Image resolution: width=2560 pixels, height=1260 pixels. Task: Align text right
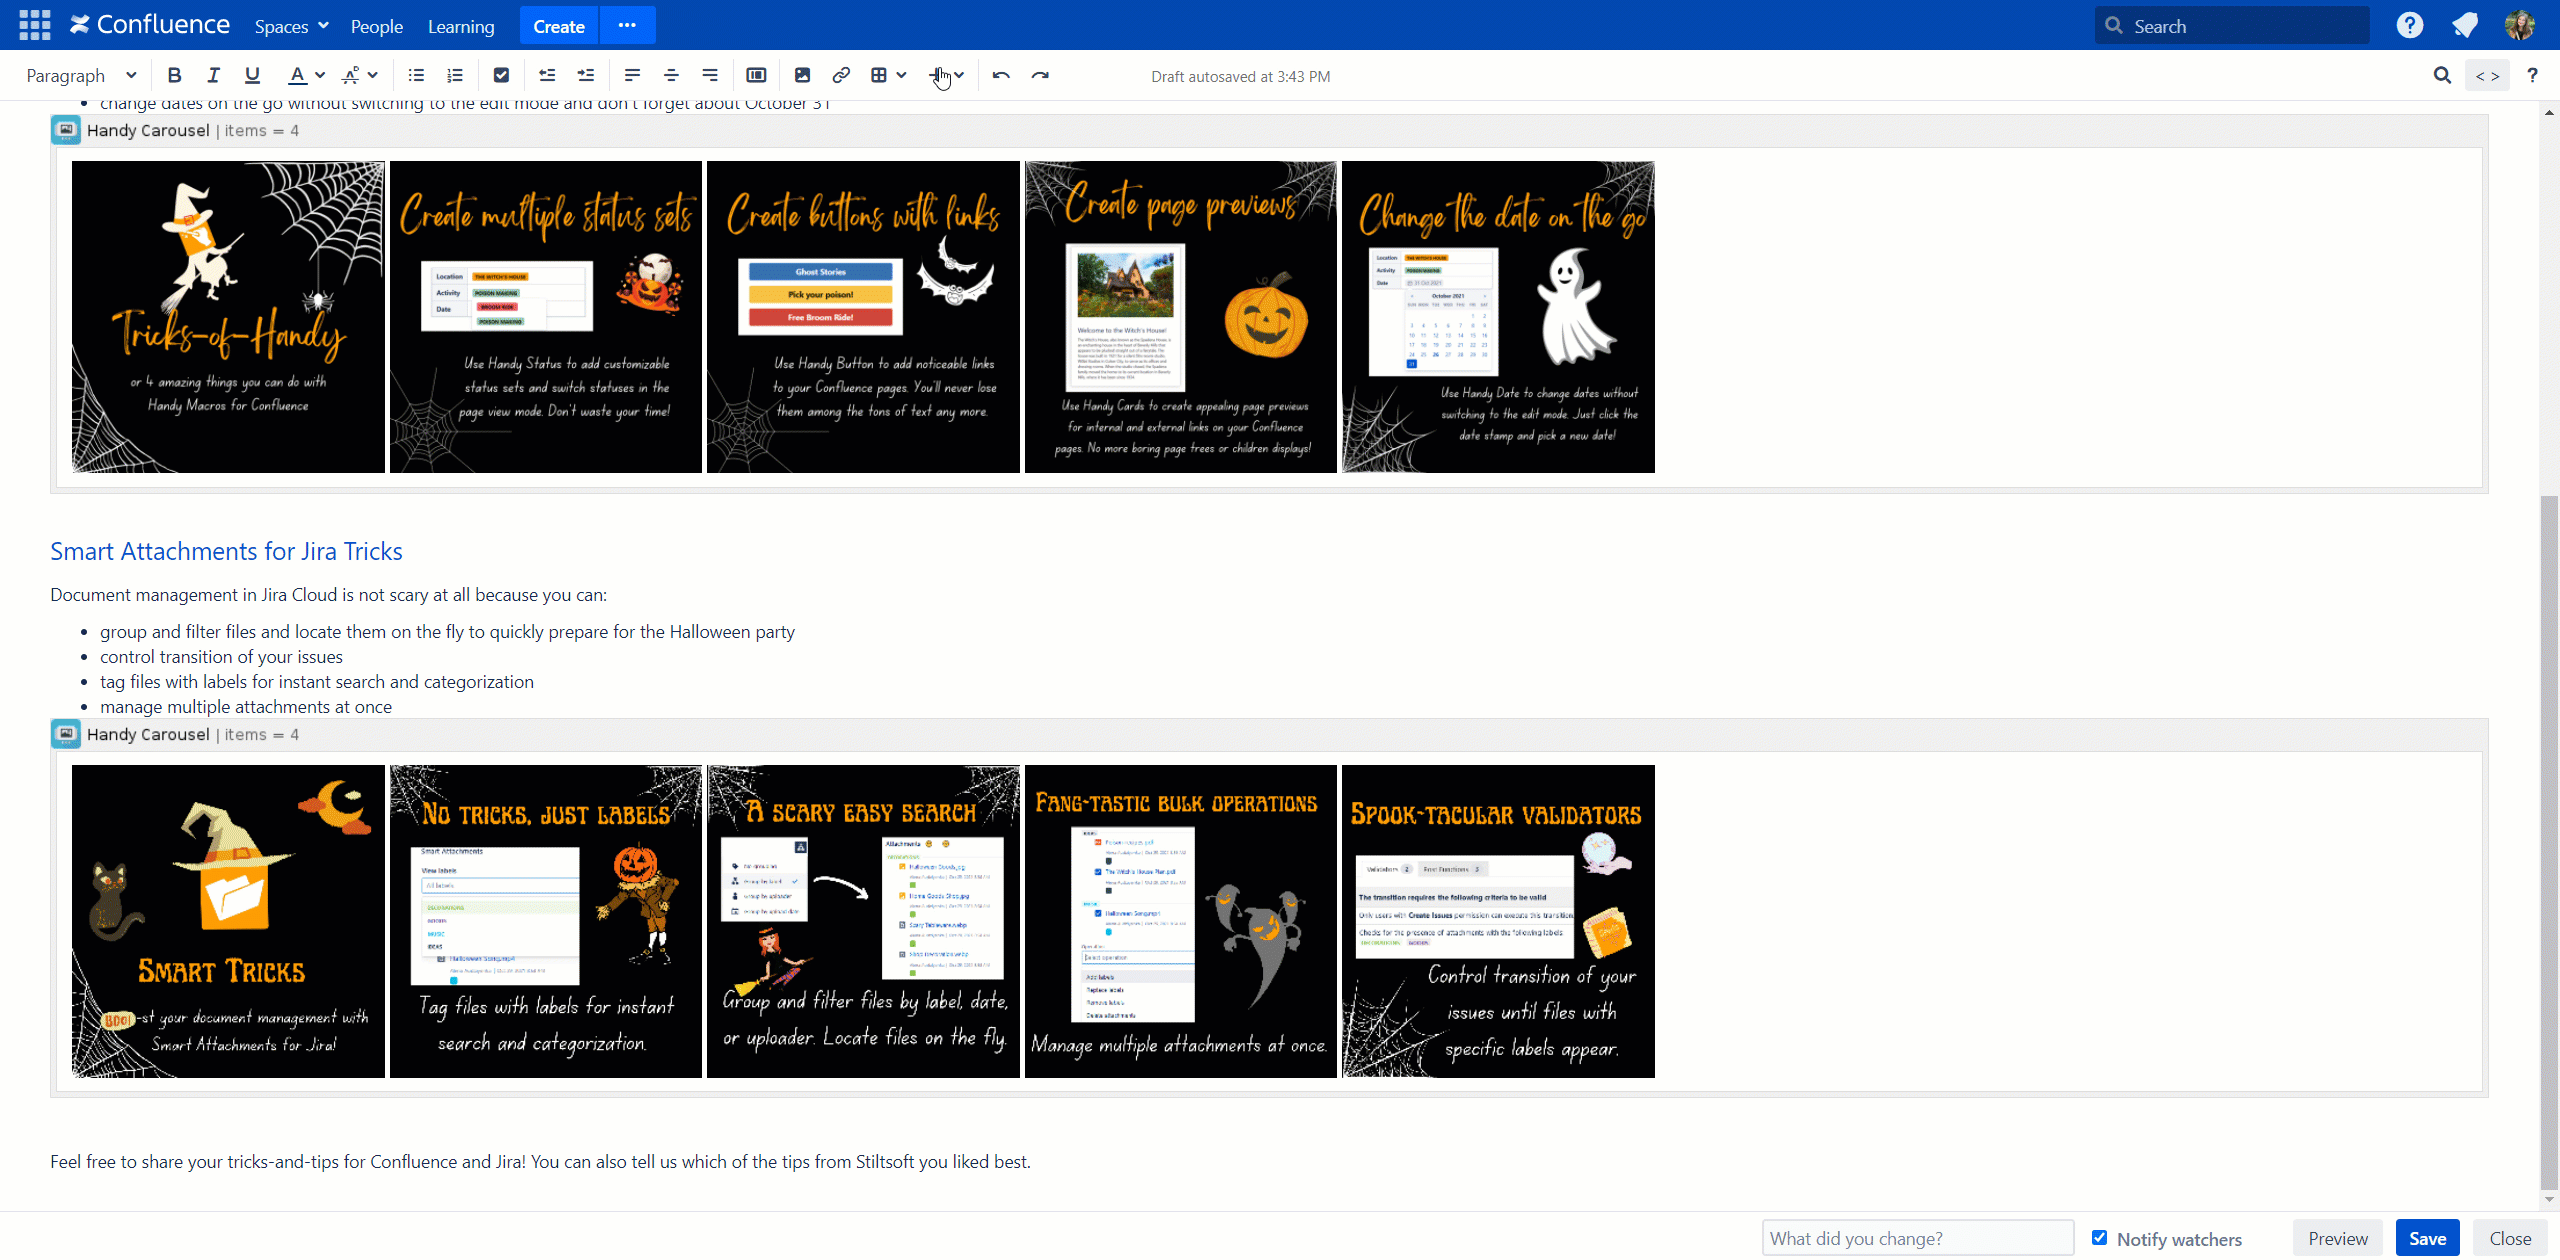click(710, 75)
